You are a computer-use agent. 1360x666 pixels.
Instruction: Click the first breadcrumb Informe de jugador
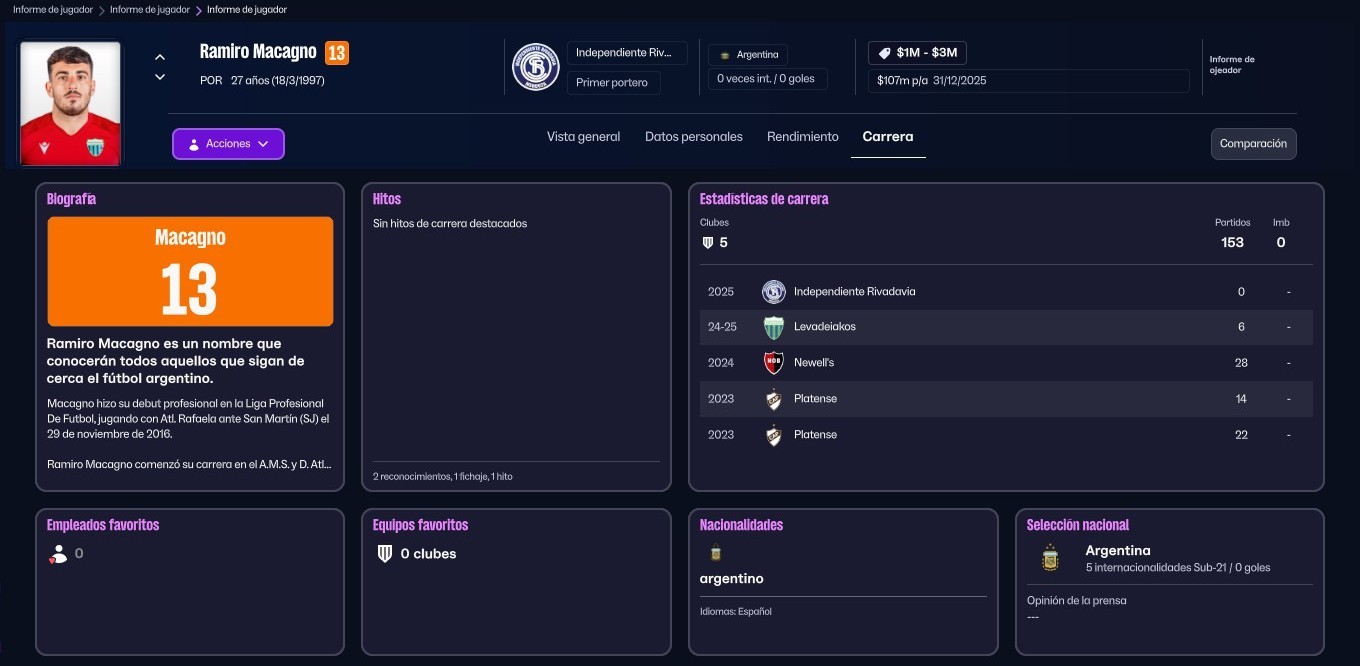coord(52,10)
